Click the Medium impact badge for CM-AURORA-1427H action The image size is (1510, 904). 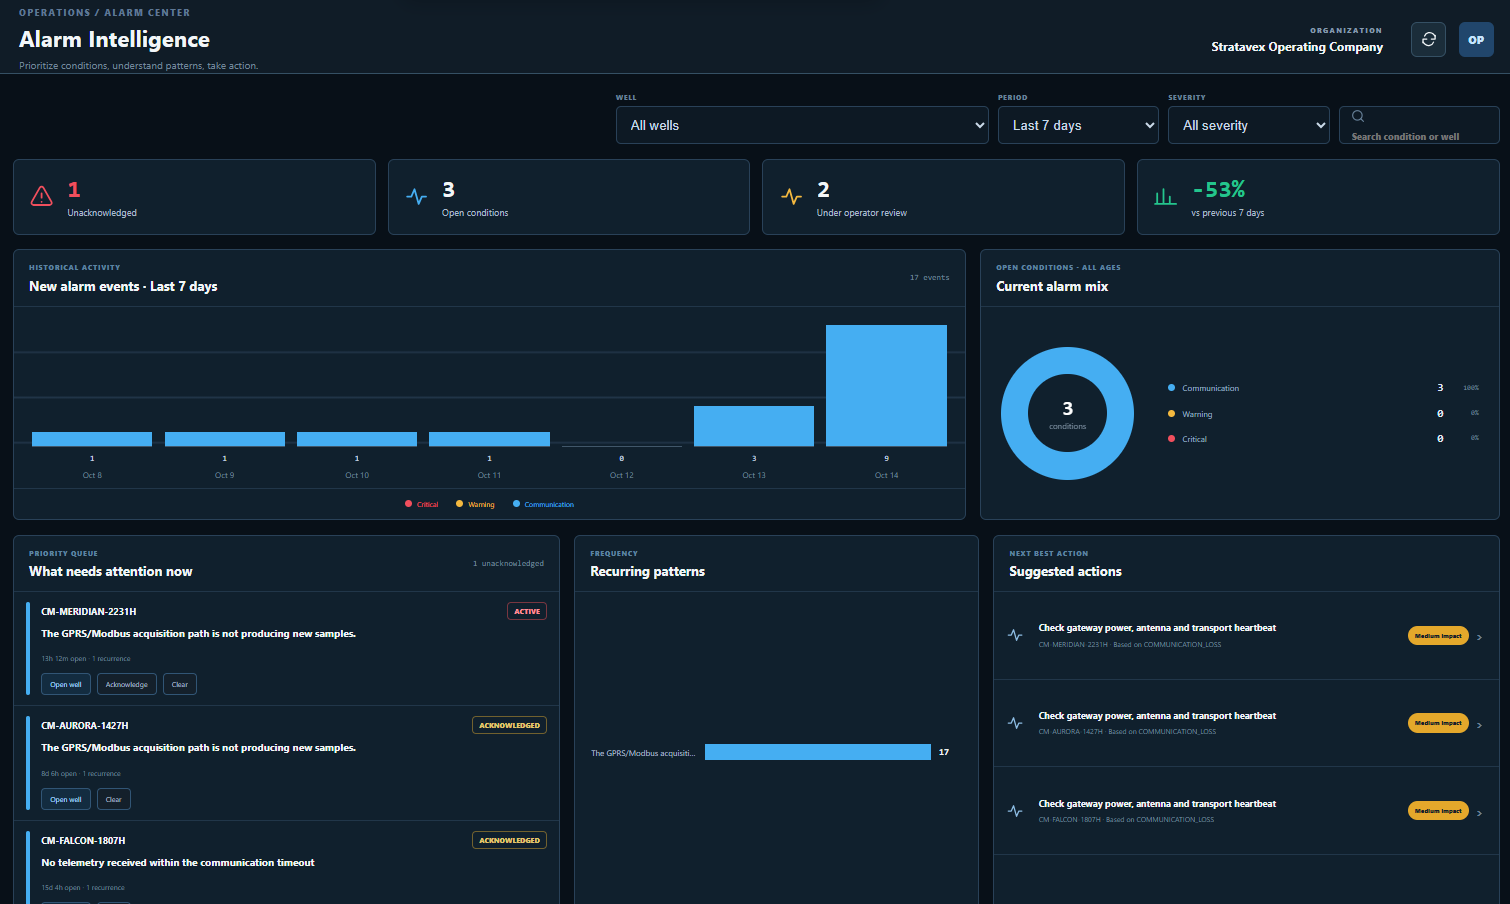[x=1438, y=723]
